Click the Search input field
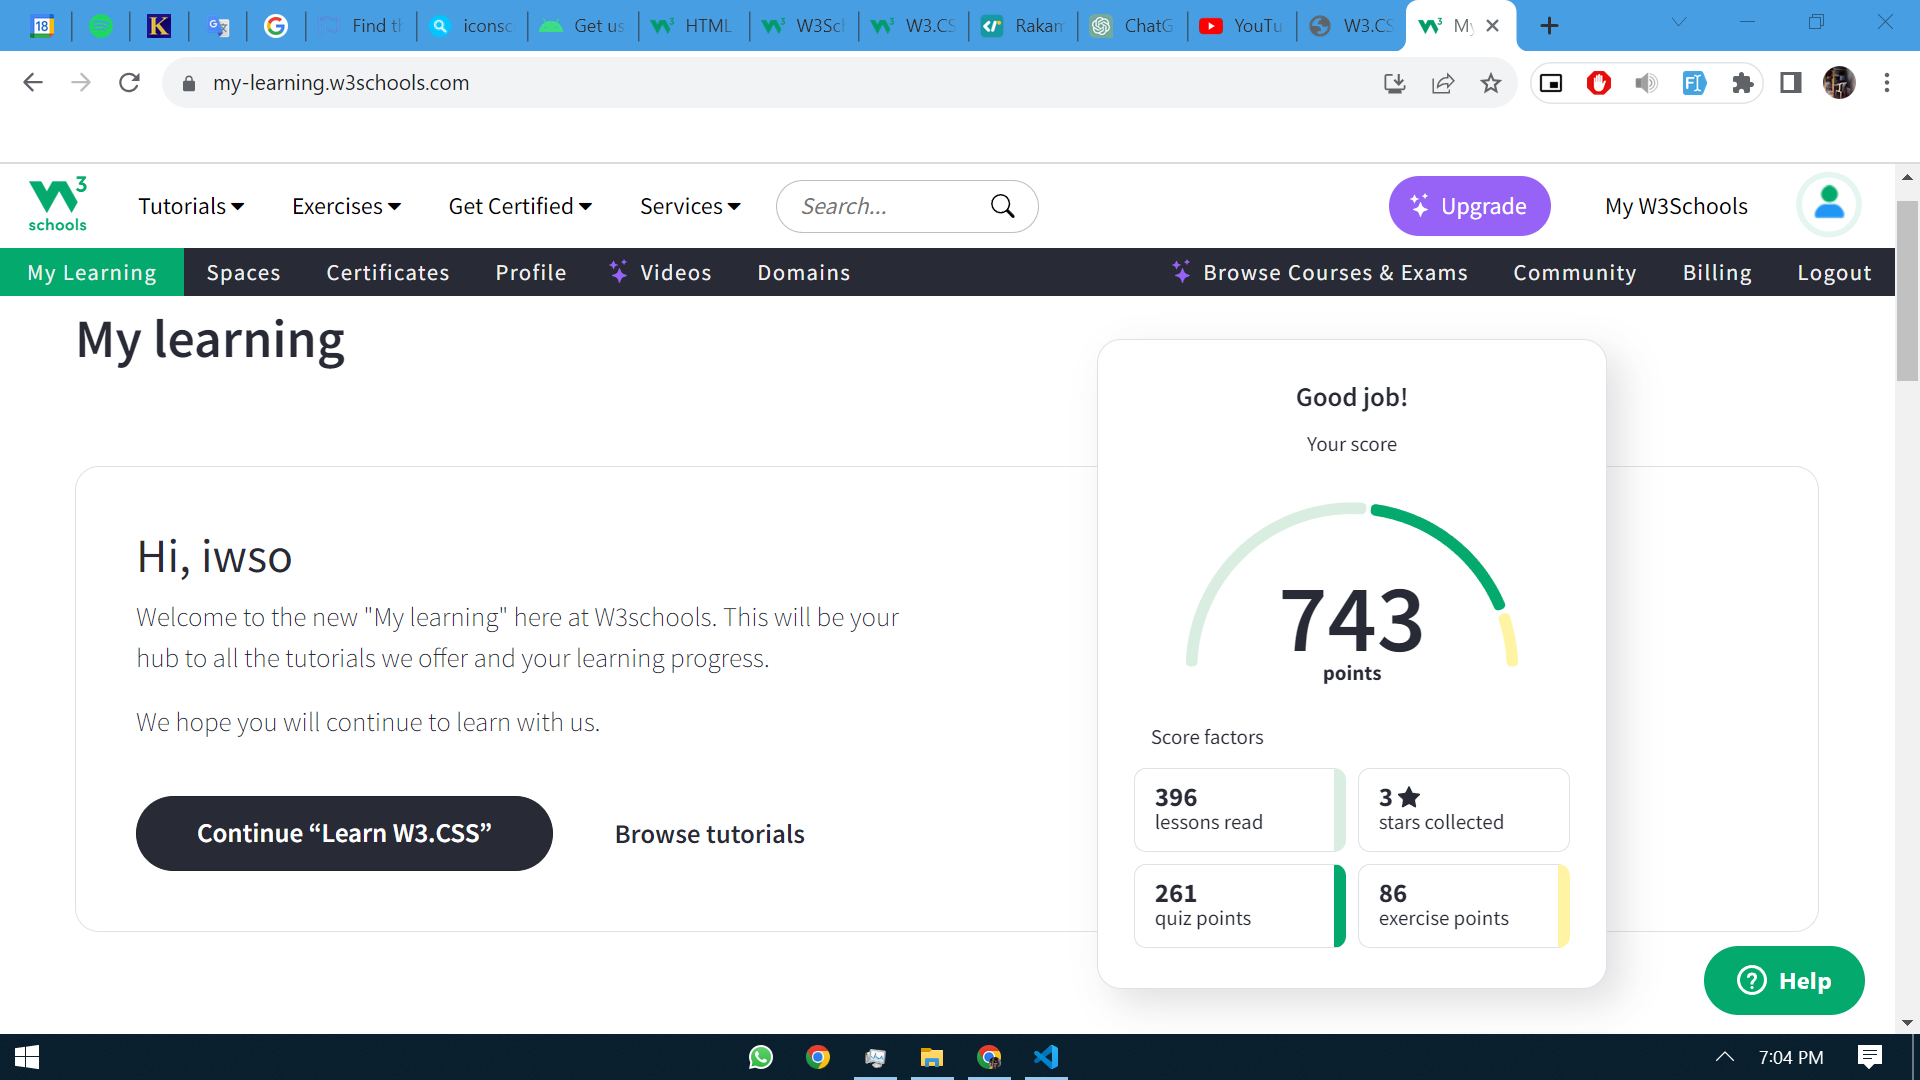Viewport: 1920px width, 1080px height. 880,206
